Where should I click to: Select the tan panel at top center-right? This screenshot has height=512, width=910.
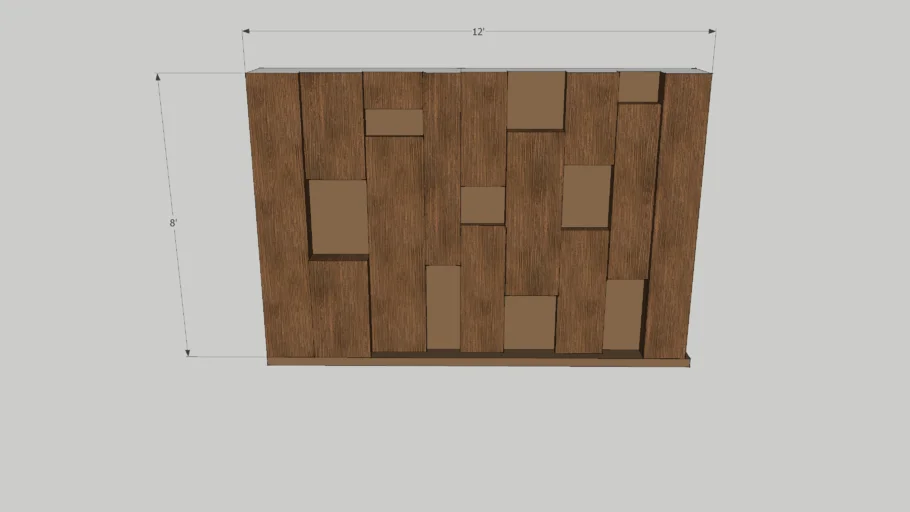[x=536, y=100]
